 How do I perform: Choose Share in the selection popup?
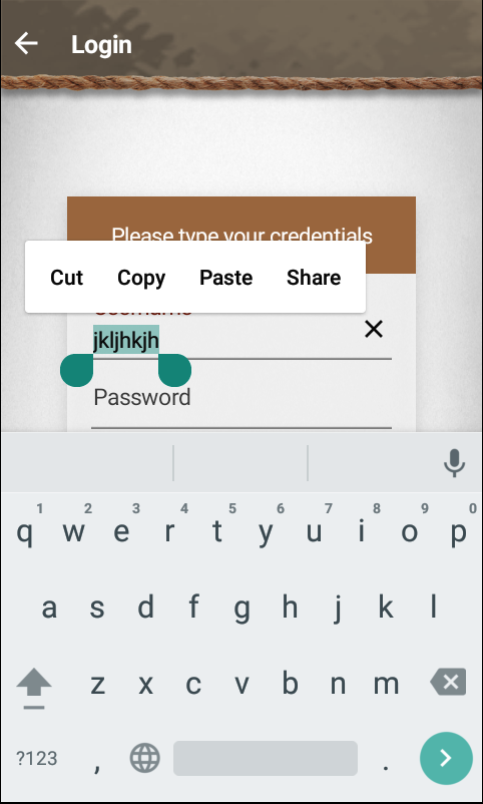click(313, 277)
